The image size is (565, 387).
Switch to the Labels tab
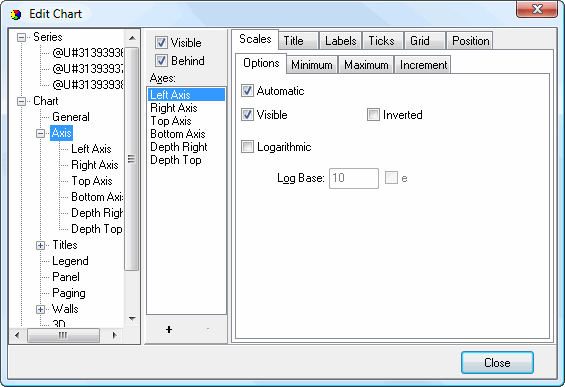coord(341,41)
